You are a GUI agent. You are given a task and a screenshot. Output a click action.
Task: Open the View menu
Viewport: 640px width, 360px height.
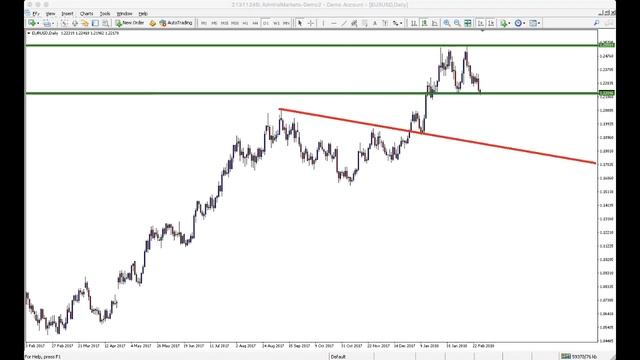[50, 13]
